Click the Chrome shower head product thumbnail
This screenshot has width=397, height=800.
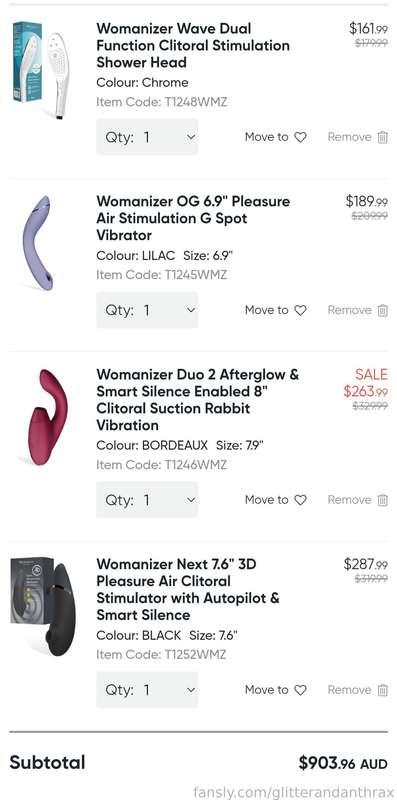[x=41, y=70]
